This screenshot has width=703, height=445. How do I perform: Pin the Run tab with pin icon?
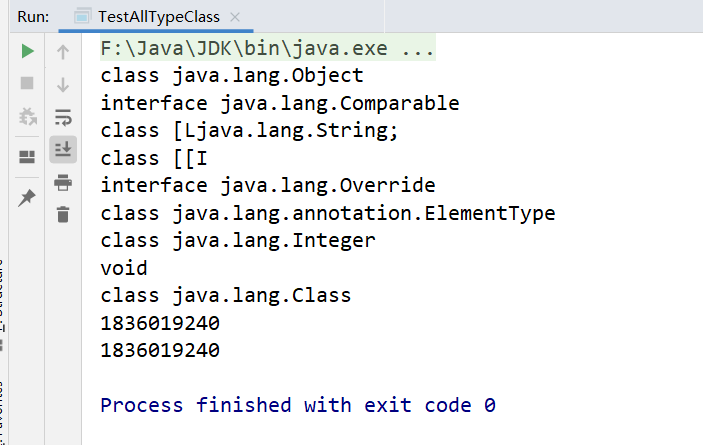(x=28, y=198)
